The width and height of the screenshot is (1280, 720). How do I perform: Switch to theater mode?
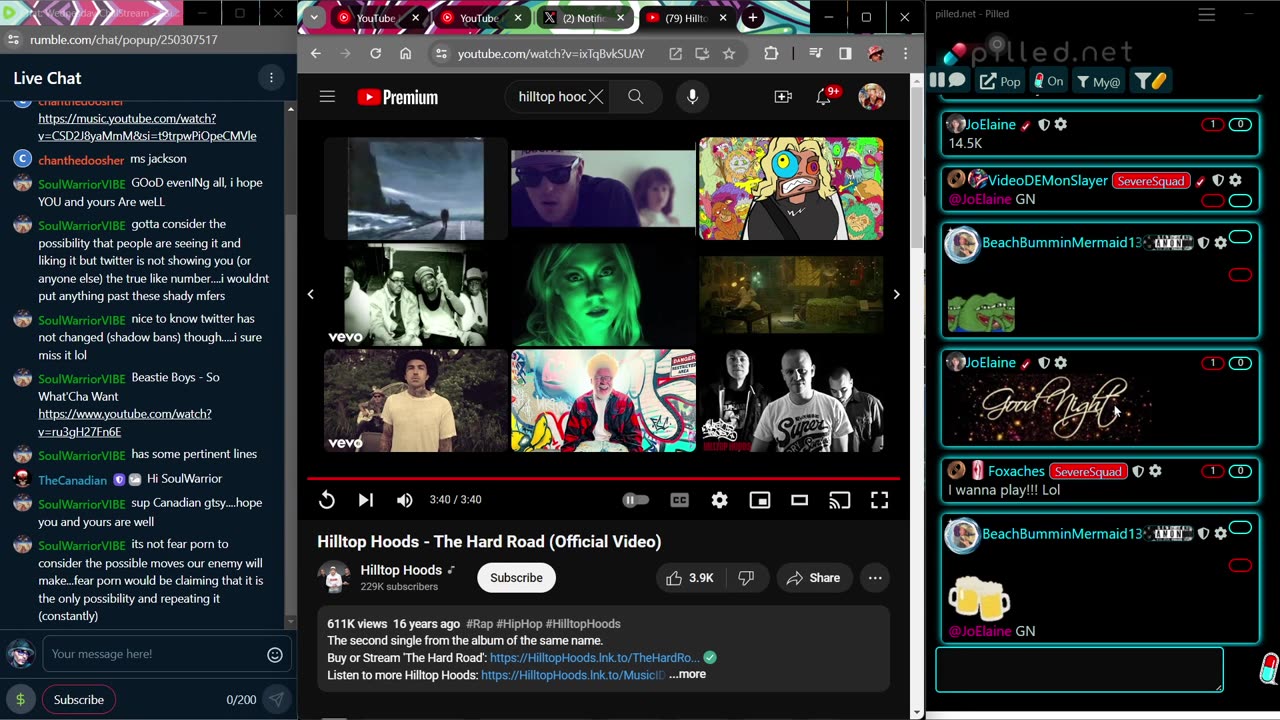799,500
